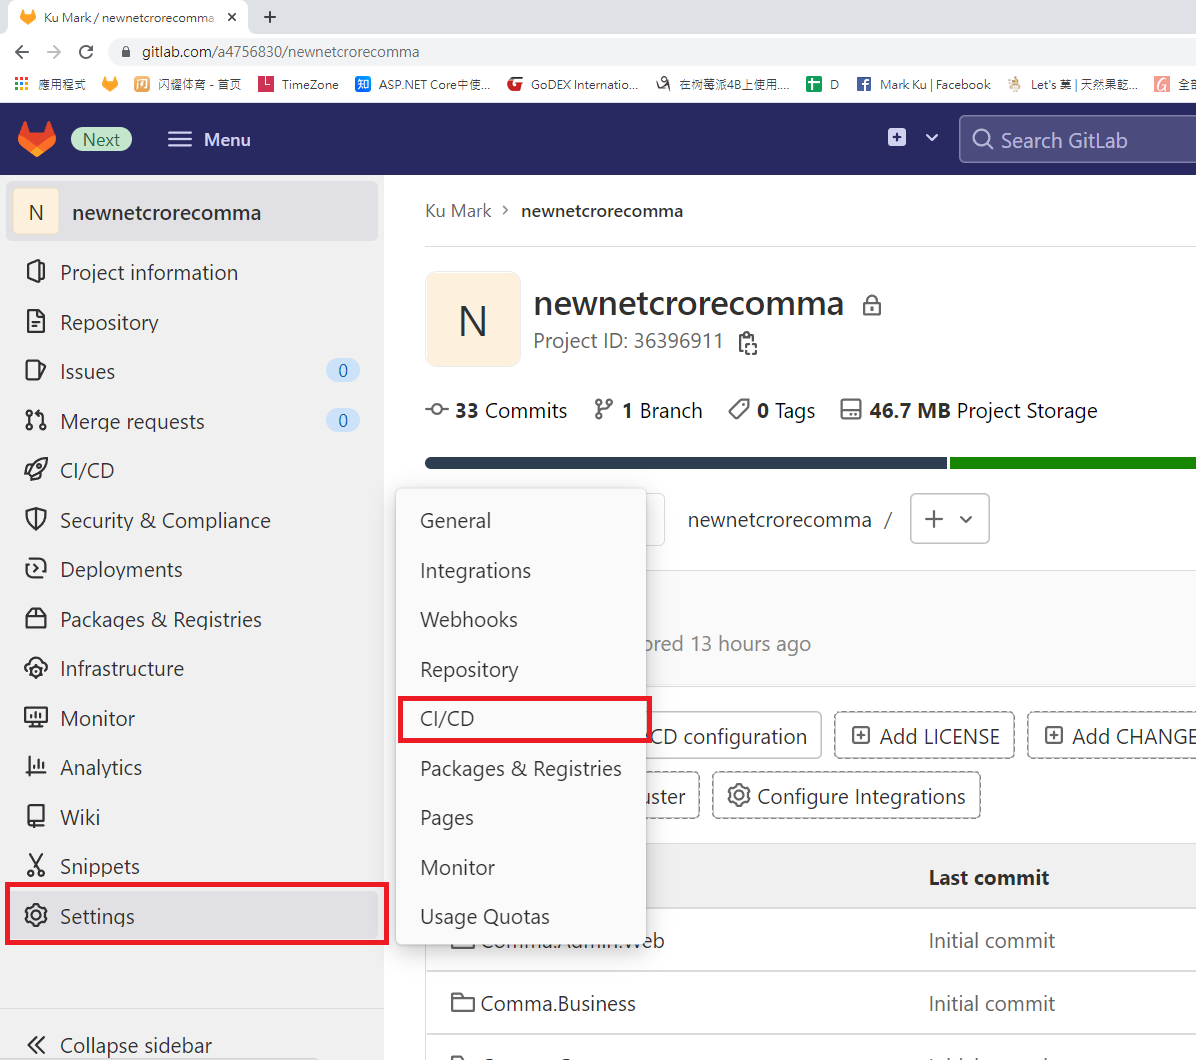Collapse the sidebar

[120, 1045]
